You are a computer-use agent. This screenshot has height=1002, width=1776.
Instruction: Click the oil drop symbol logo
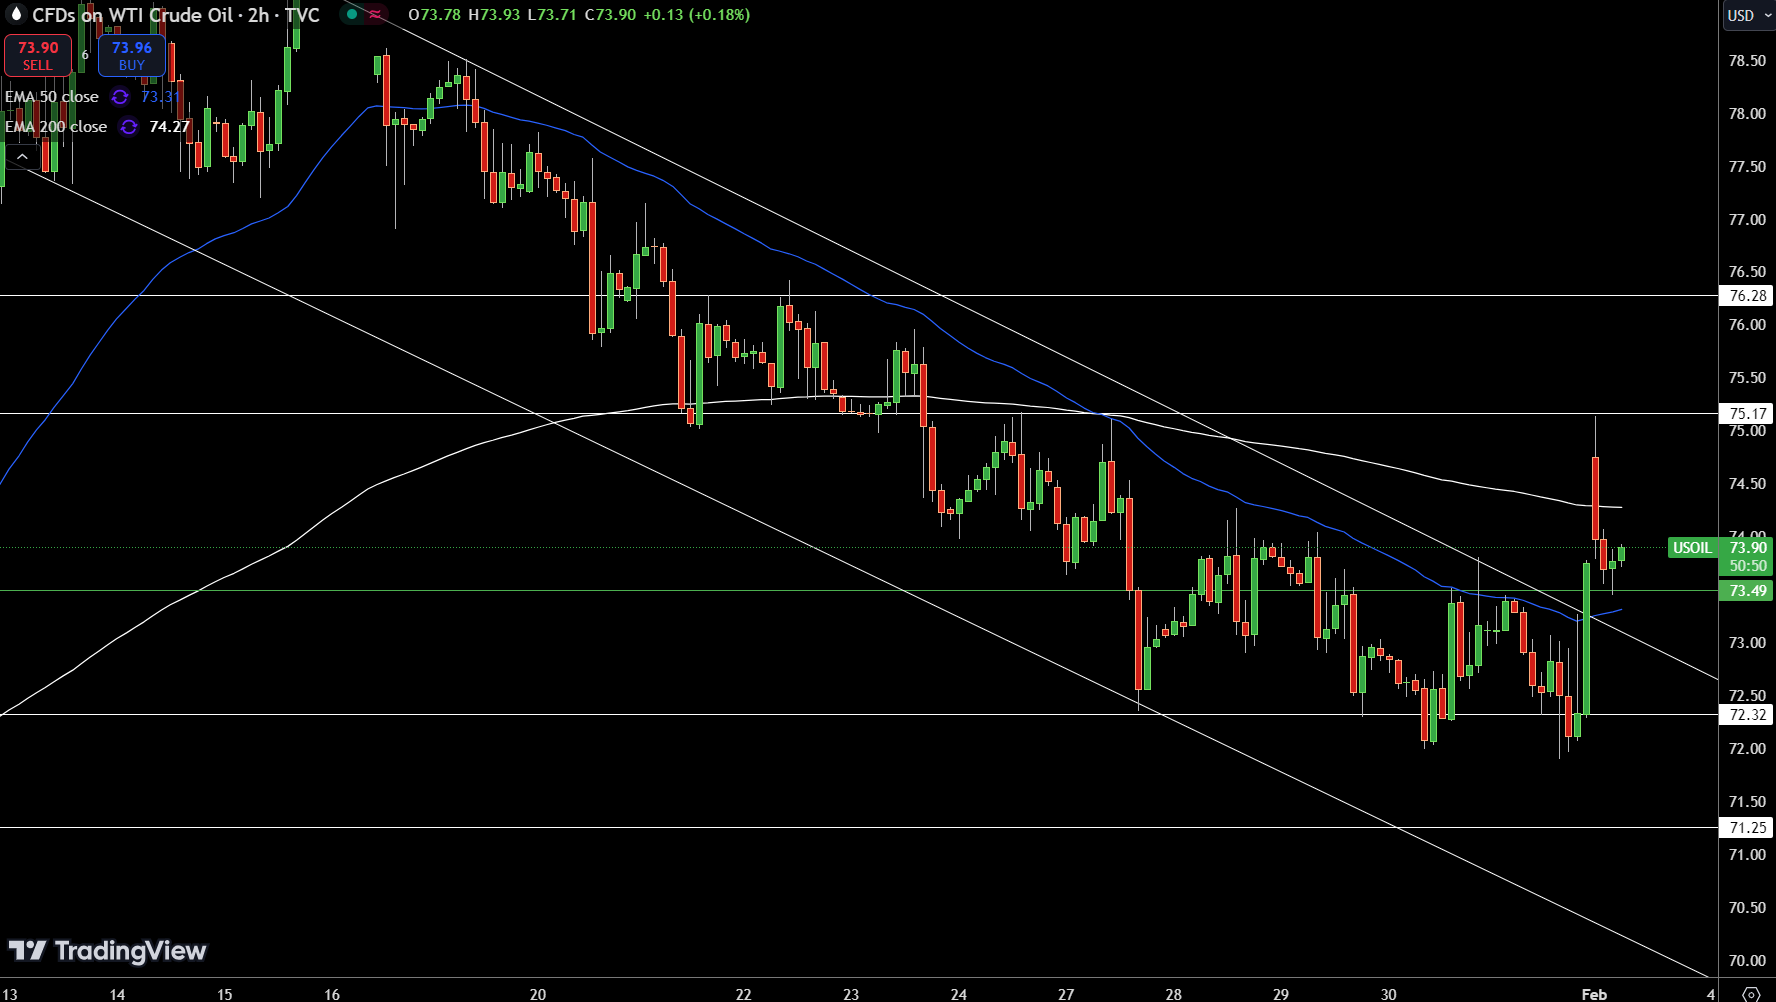pyautogui.click(x=15, y=14)
